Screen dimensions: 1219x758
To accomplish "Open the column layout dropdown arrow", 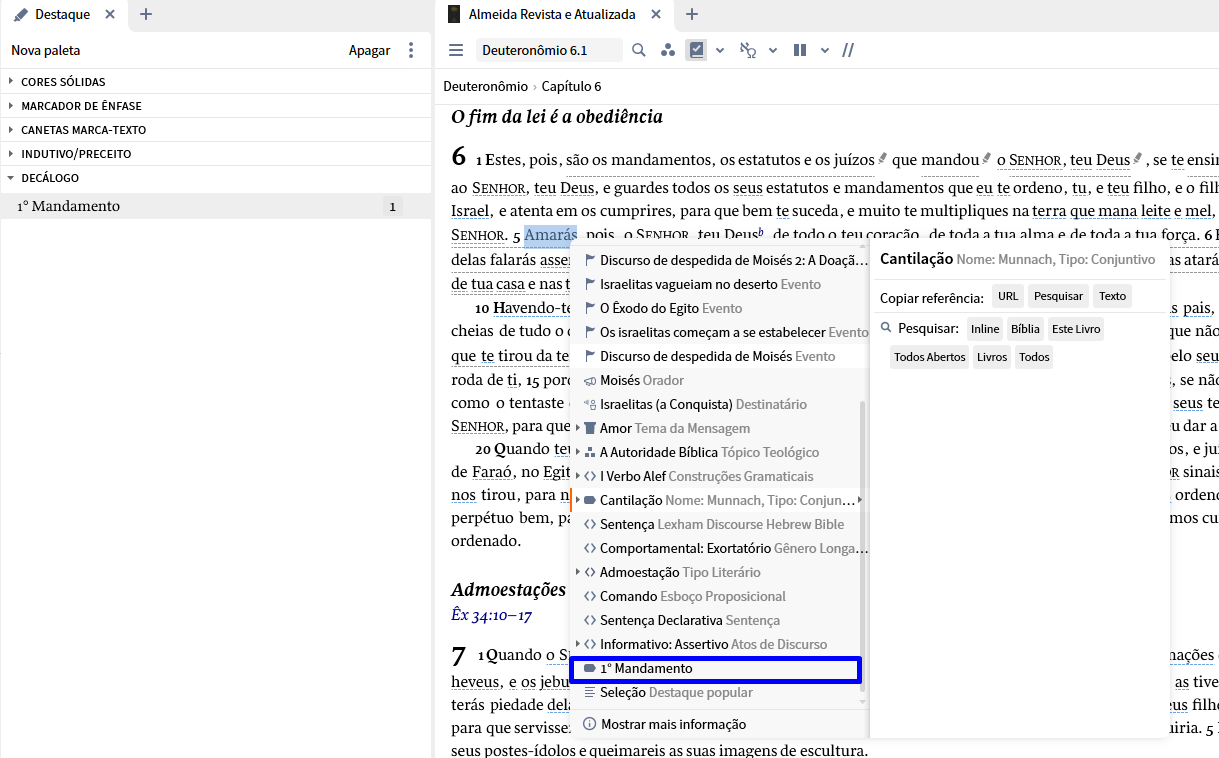I will [x=825, y=50].
